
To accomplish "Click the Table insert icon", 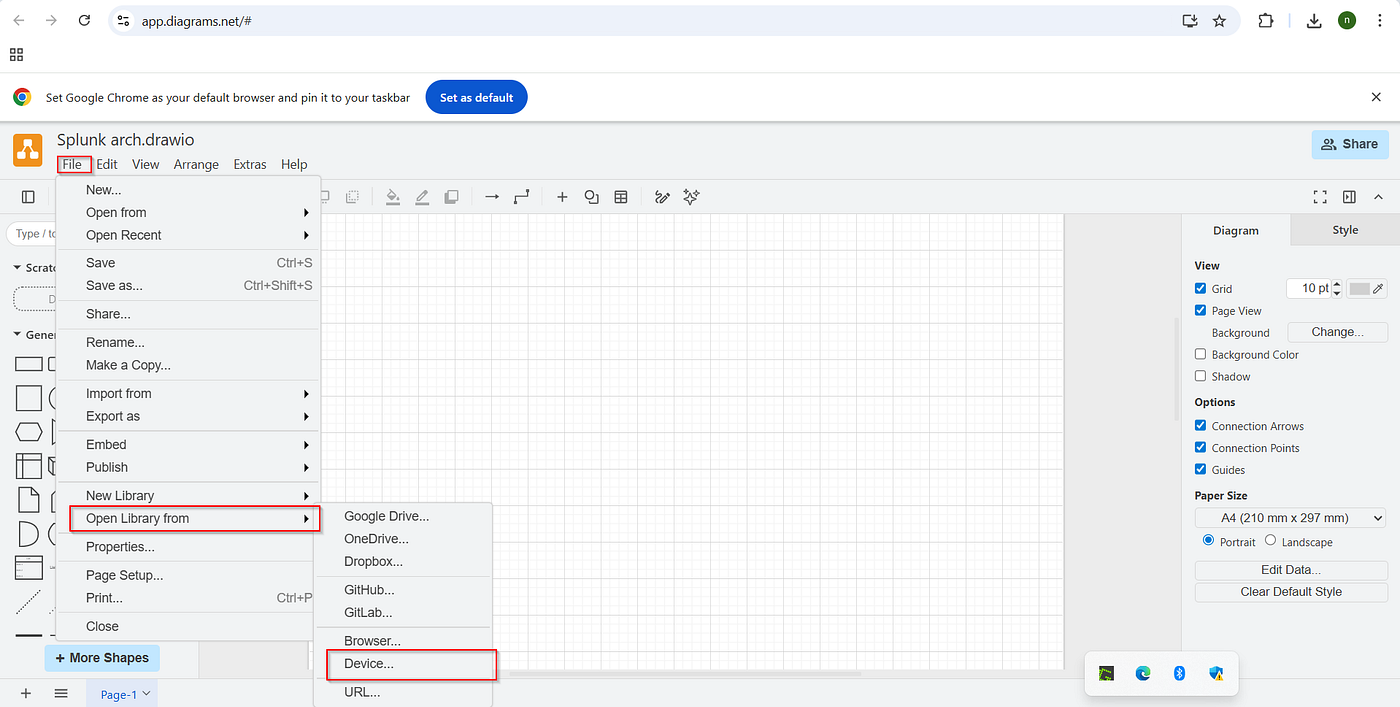I will tap(621, 197).
